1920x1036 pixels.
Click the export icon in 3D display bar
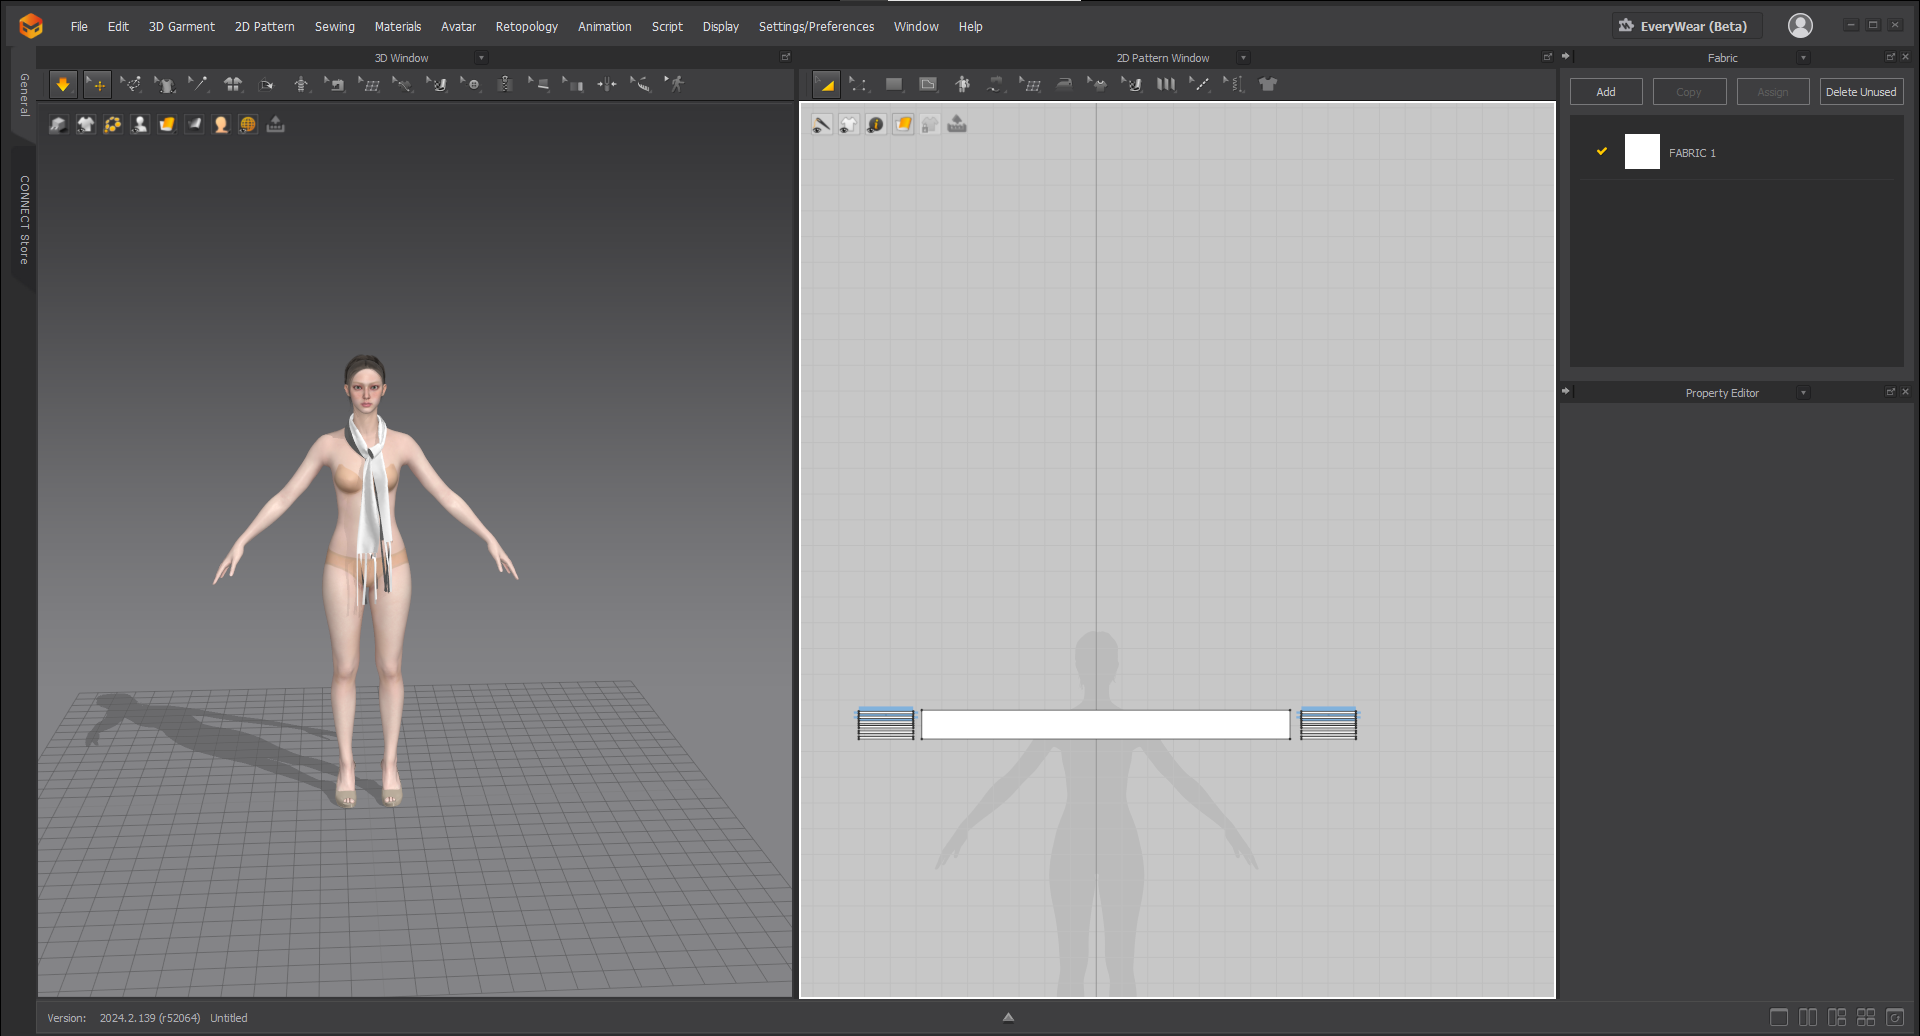(275, 124)
